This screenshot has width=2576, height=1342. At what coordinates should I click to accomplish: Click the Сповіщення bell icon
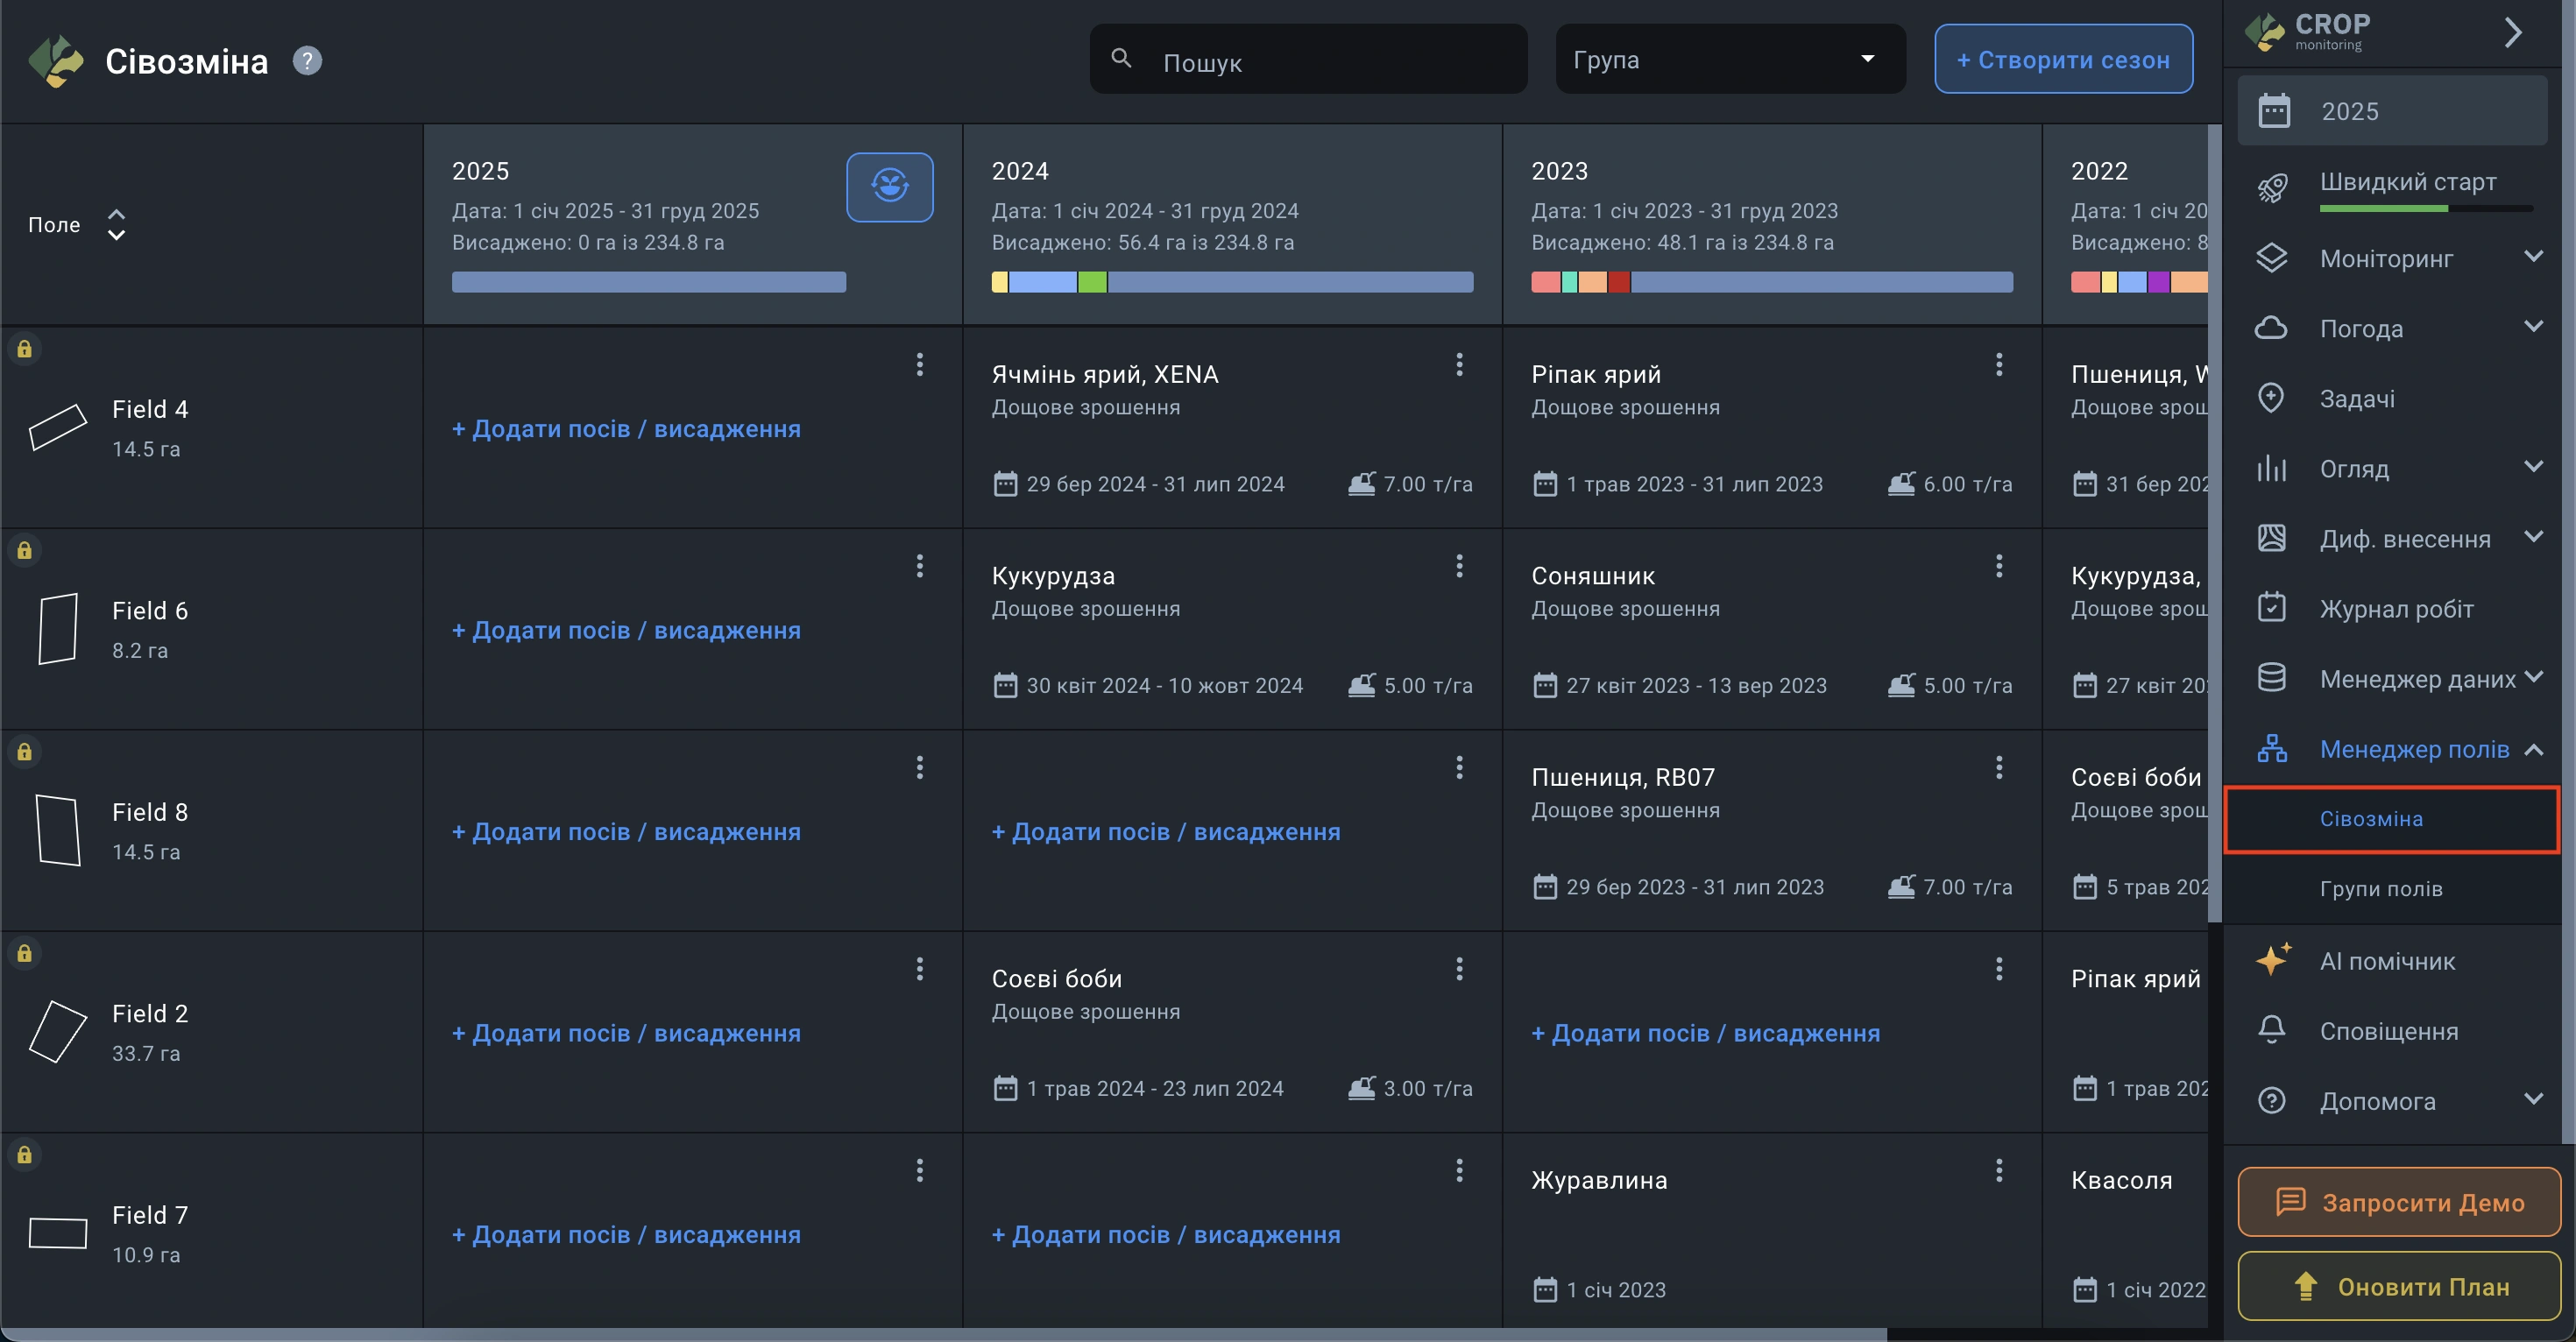(2271, 1030)
